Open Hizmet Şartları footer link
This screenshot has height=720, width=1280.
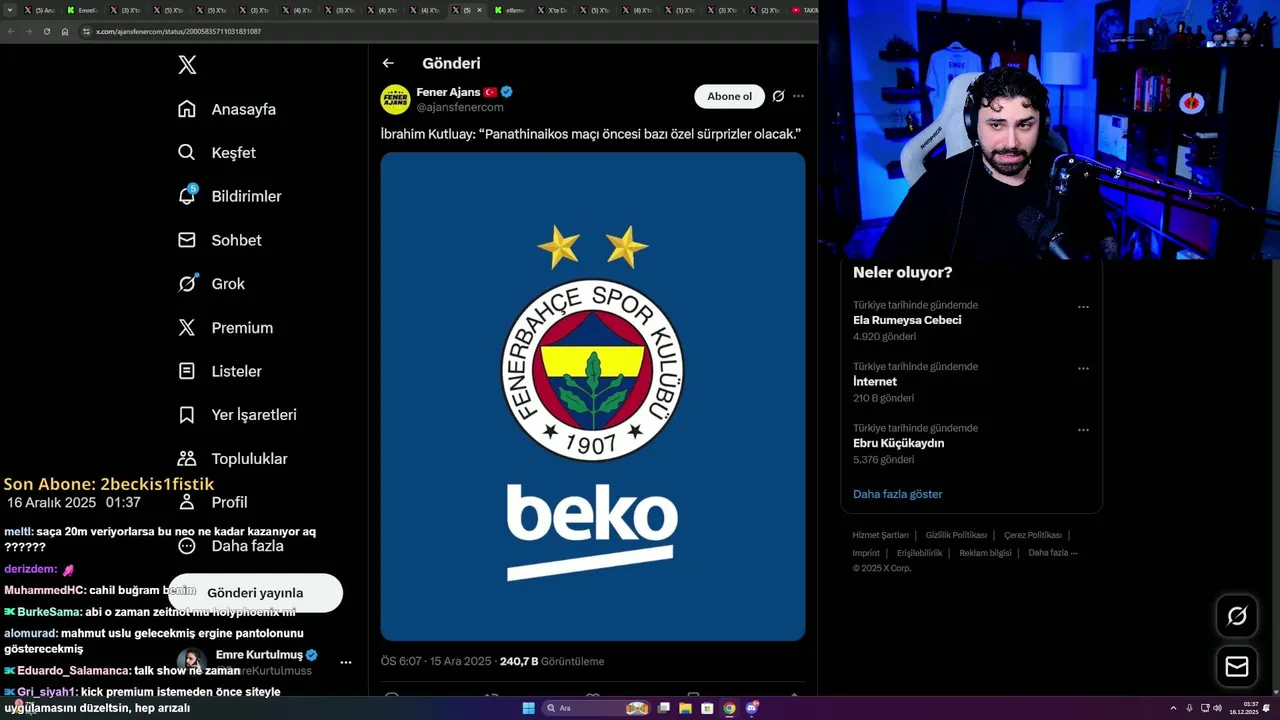point(880,535)
